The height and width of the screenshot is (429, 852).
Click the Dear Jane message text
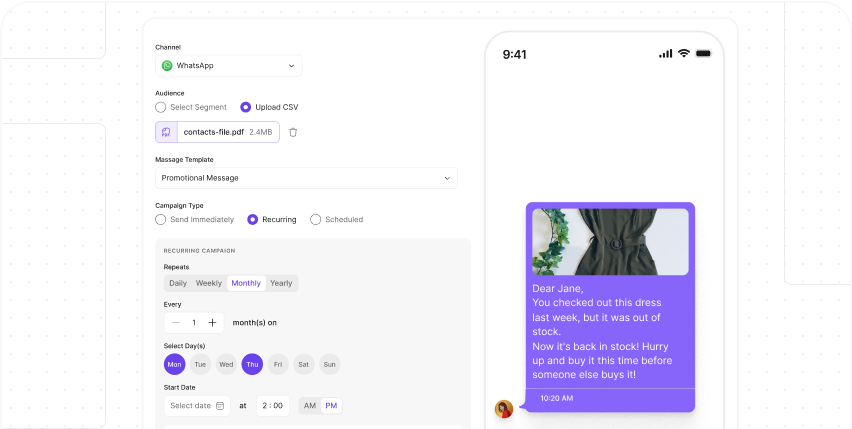coord(557,288)
